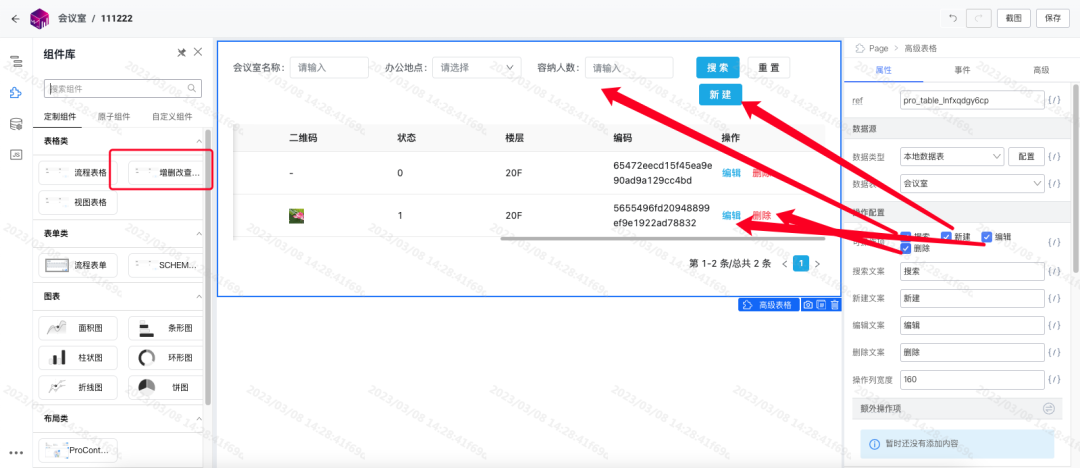
Task: Collapse the 表格类 section
Action: click(x=199, y=141)
